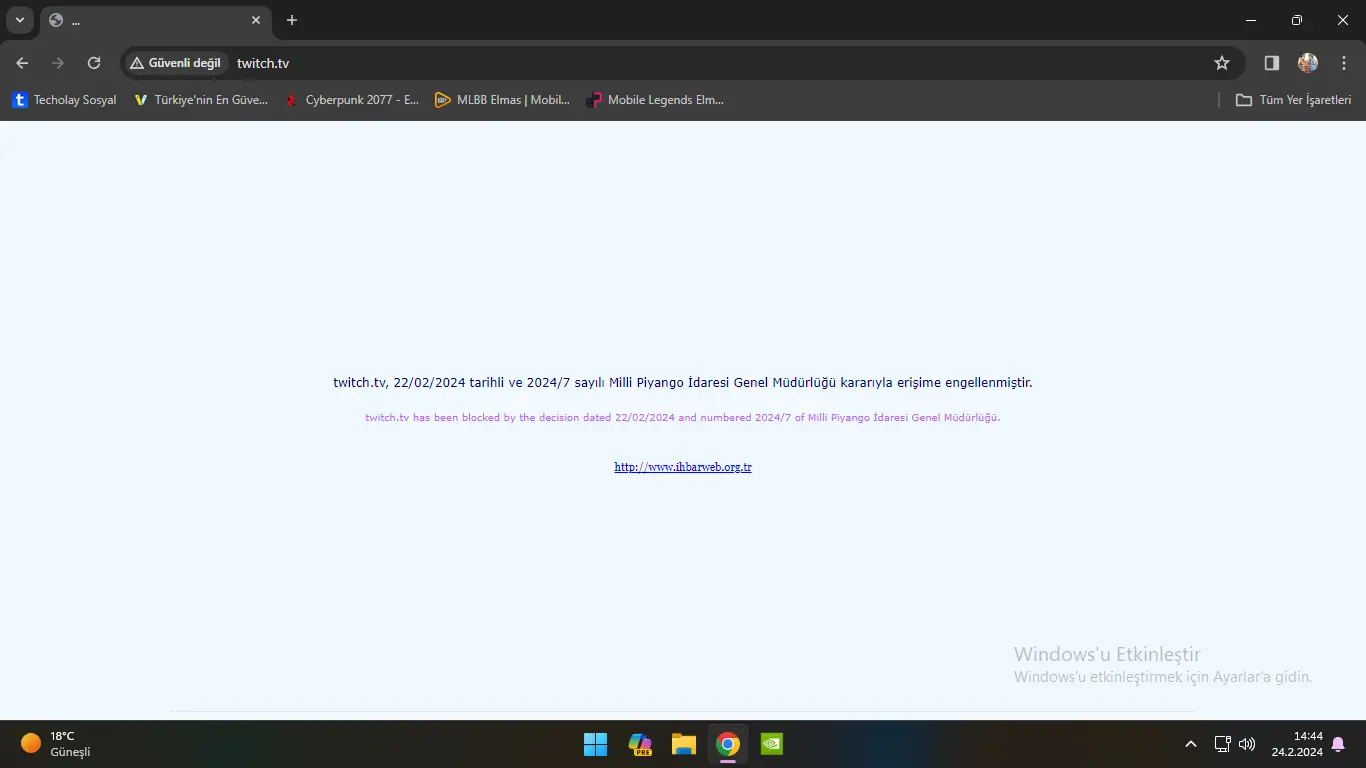Open the Mobile Legends Elm... bookmark
Image resolution: width=1366 pixels, height=768 pixels.
[655, 100]
